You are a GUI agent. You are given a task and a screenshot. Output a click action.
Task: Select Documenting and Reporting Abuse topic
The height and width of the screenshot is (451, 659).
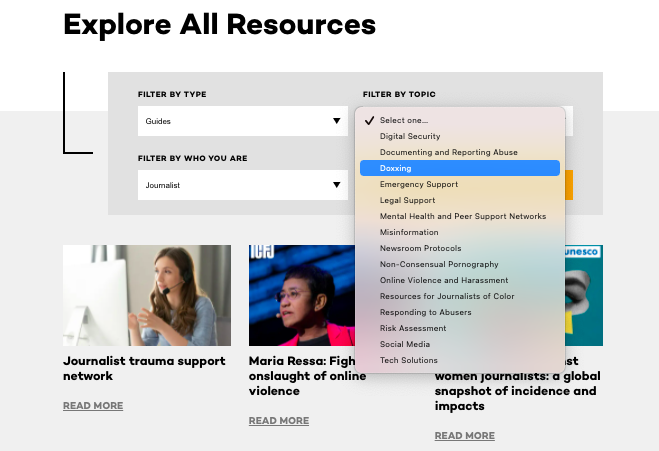click(460, 152)
